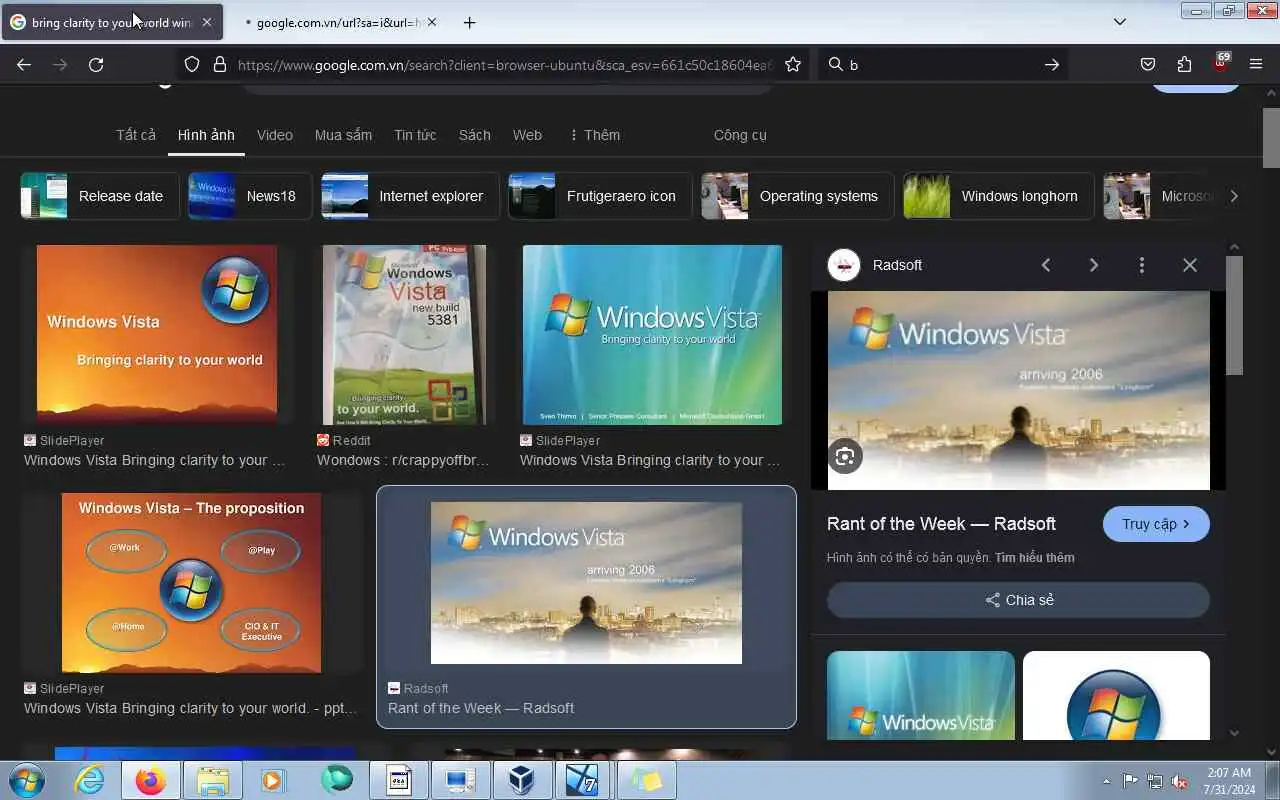
Task: Click the shield tracking protection icon
Action: 192,64
